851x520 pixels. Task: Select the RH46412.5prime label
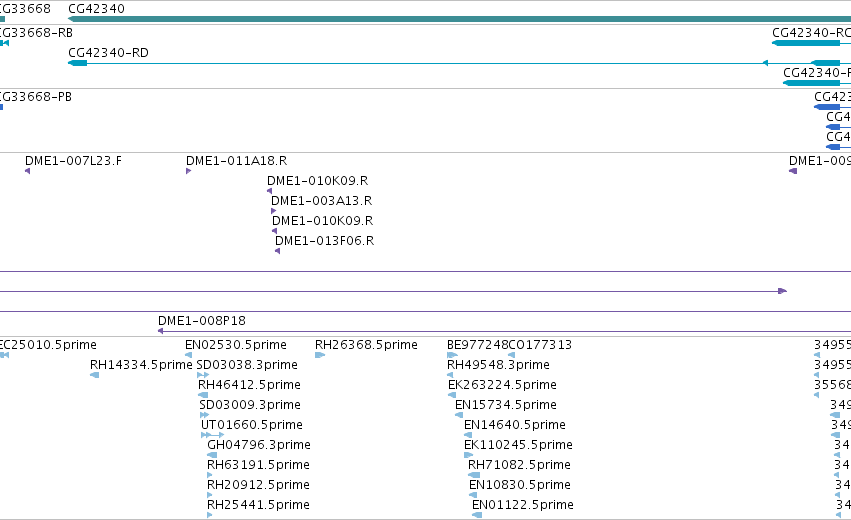point(249,385)
